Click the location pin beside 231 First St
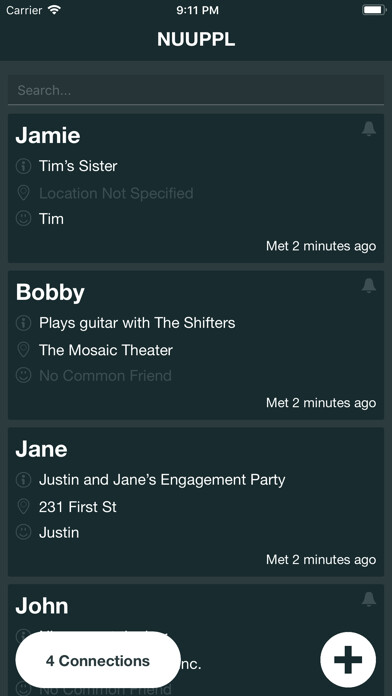This screenshot has width=392, height=696. (x=24, y=506)
